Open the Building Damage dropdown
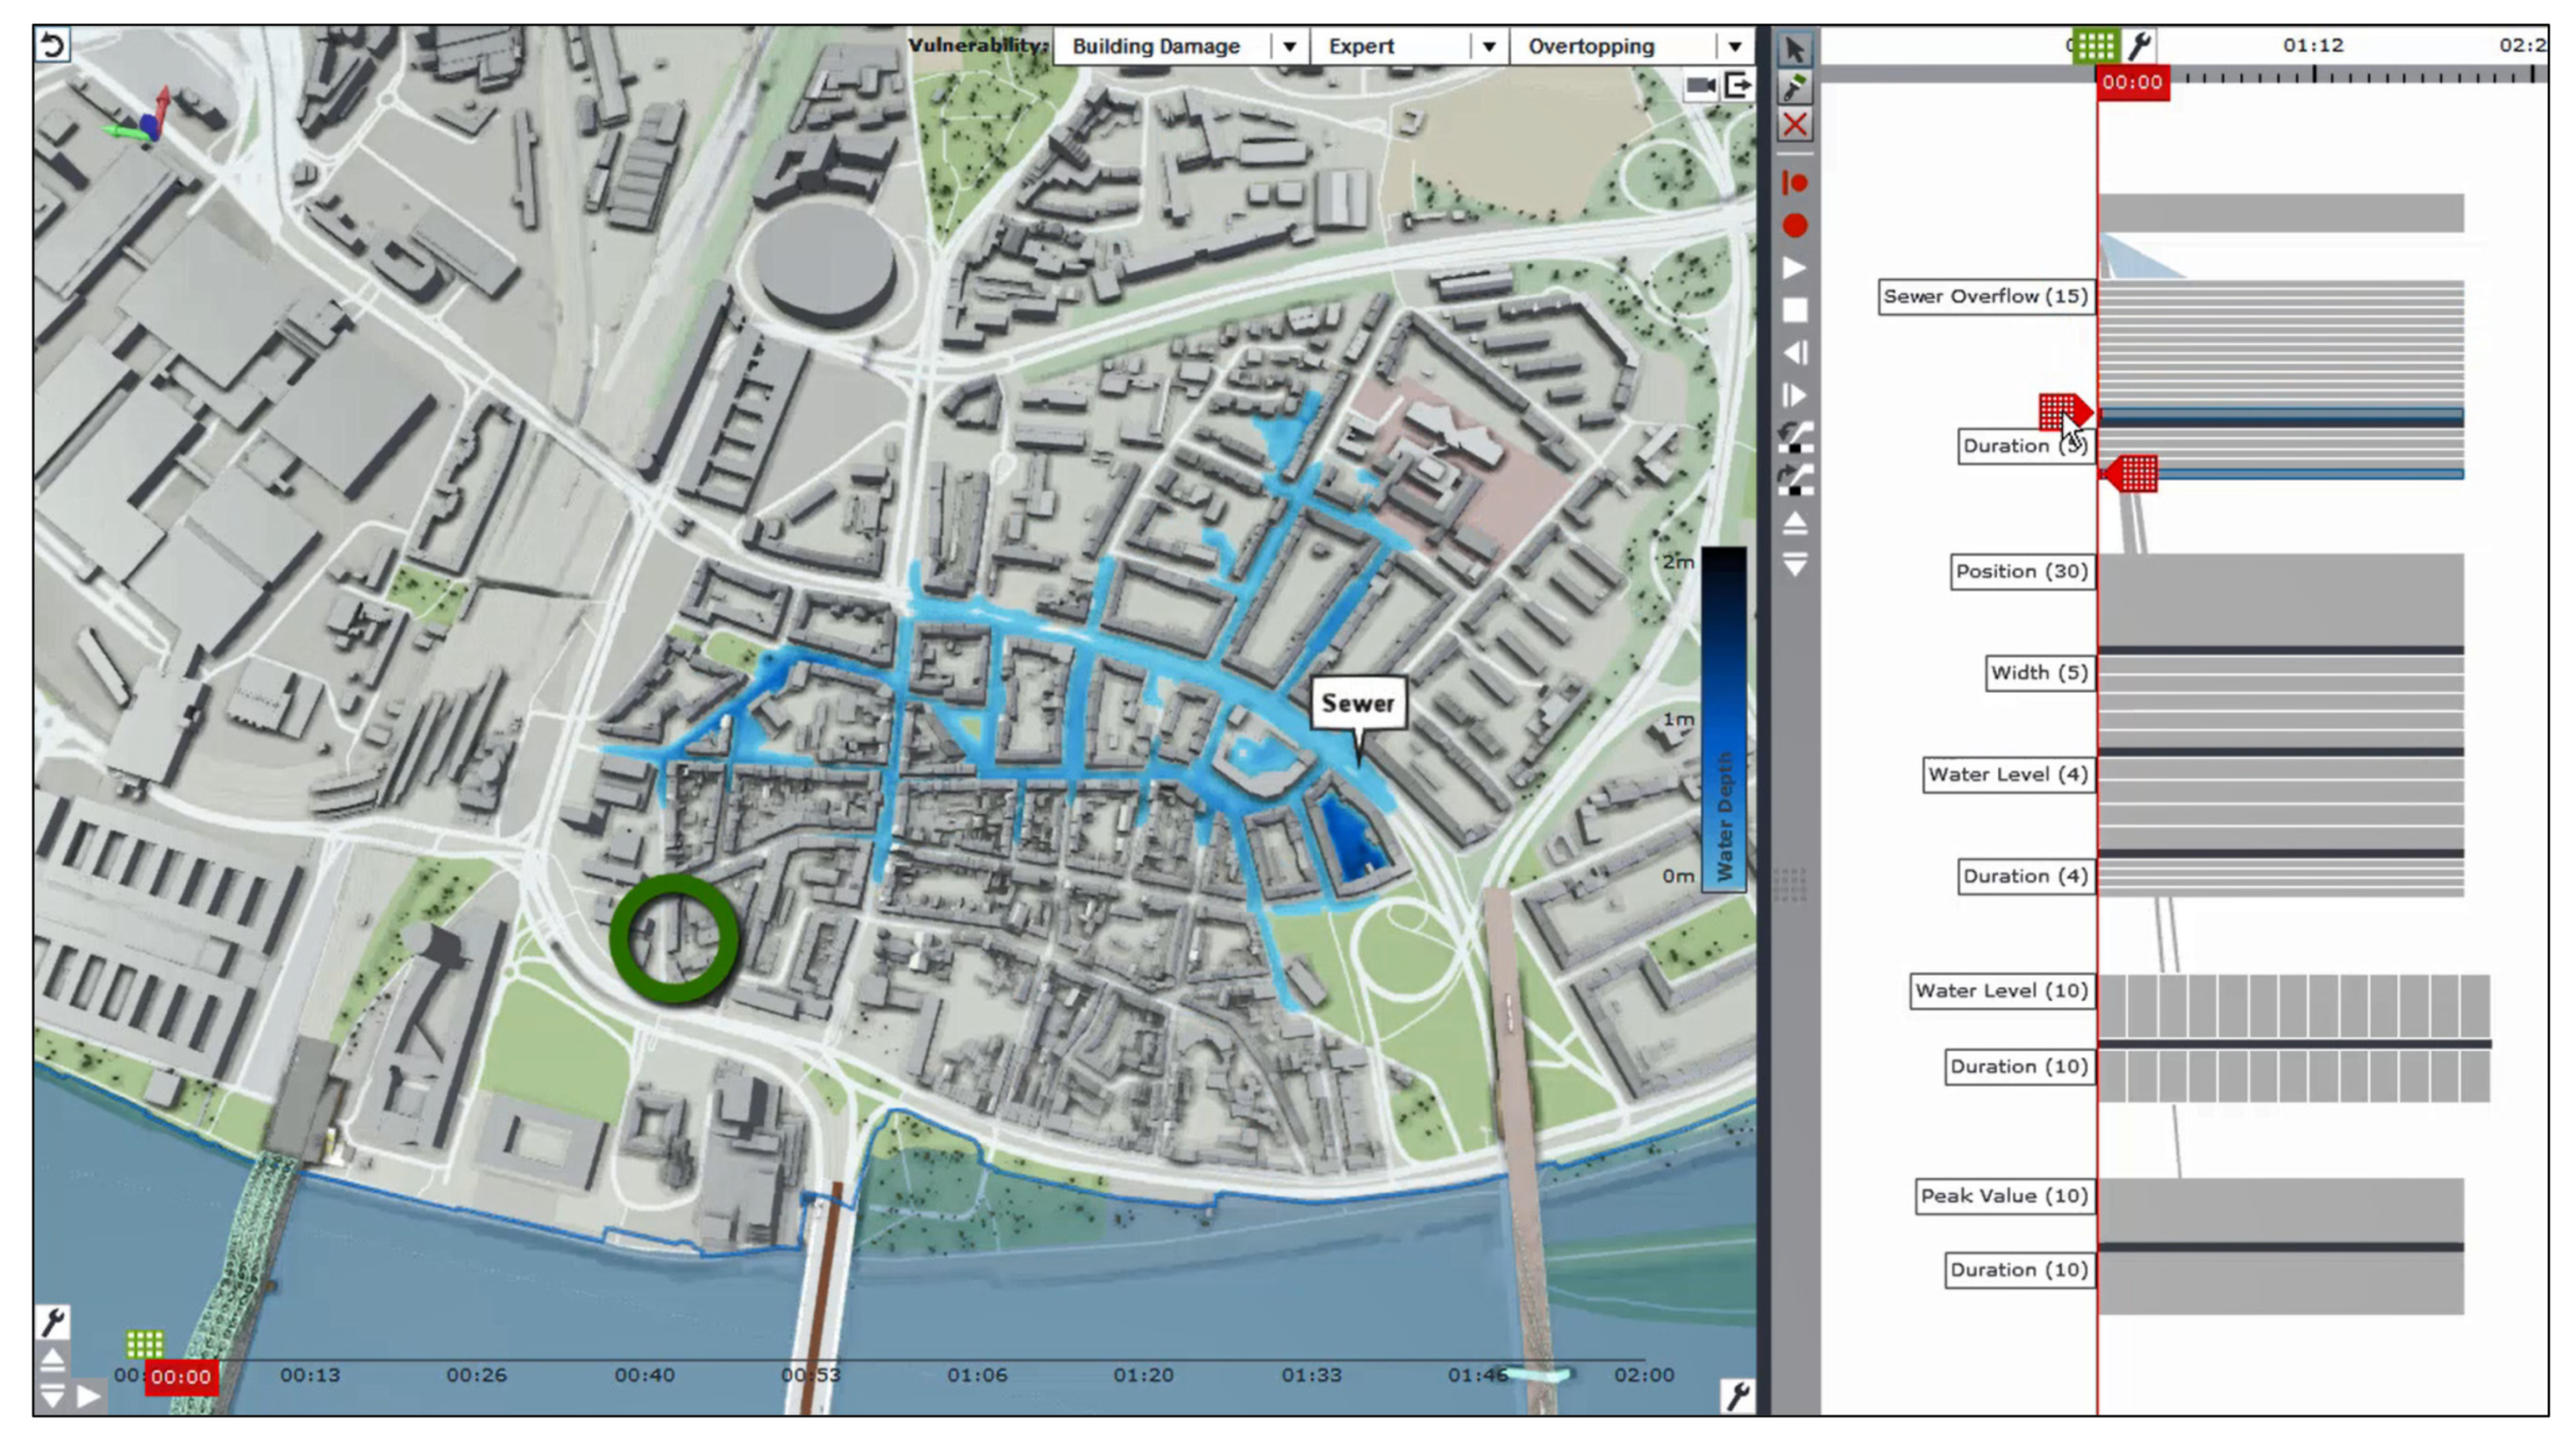Screen dimensions: 2576x1443 [1289, 47]
